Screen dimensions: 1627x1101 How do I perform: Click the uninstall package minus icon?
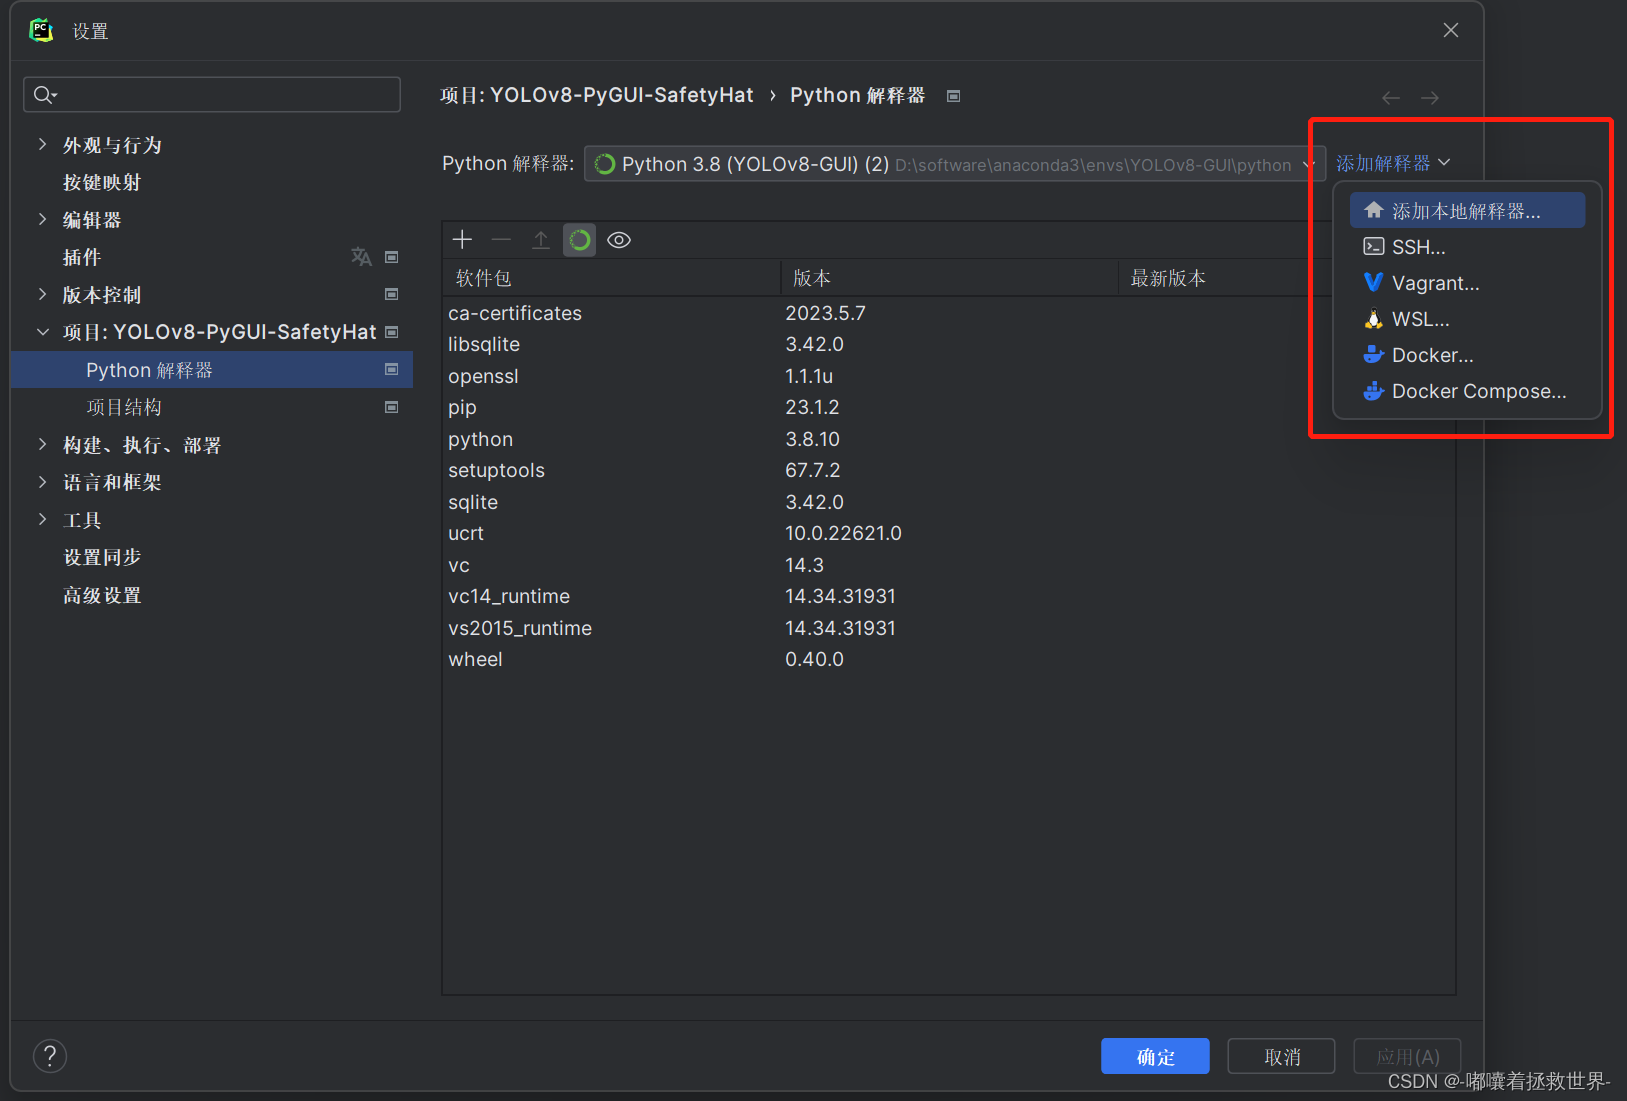click(x=501, y=240)
